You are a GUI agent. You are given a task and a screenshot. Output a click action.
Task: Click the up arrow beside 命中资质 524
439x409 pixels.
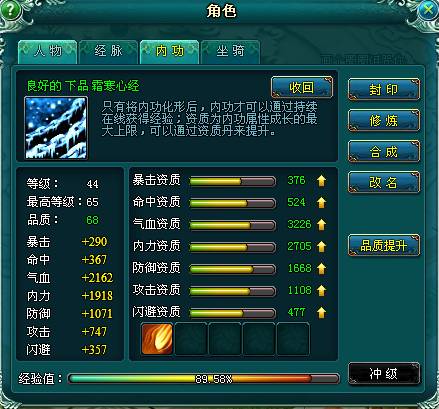(321, 203)
